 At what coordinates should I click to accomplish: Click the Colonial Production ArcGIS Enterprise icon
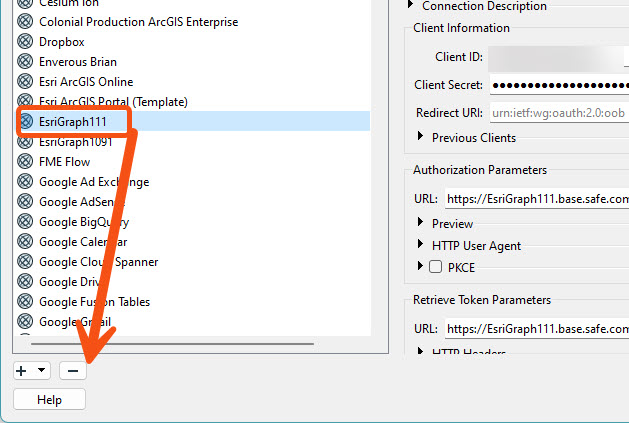tap(25, 21)
